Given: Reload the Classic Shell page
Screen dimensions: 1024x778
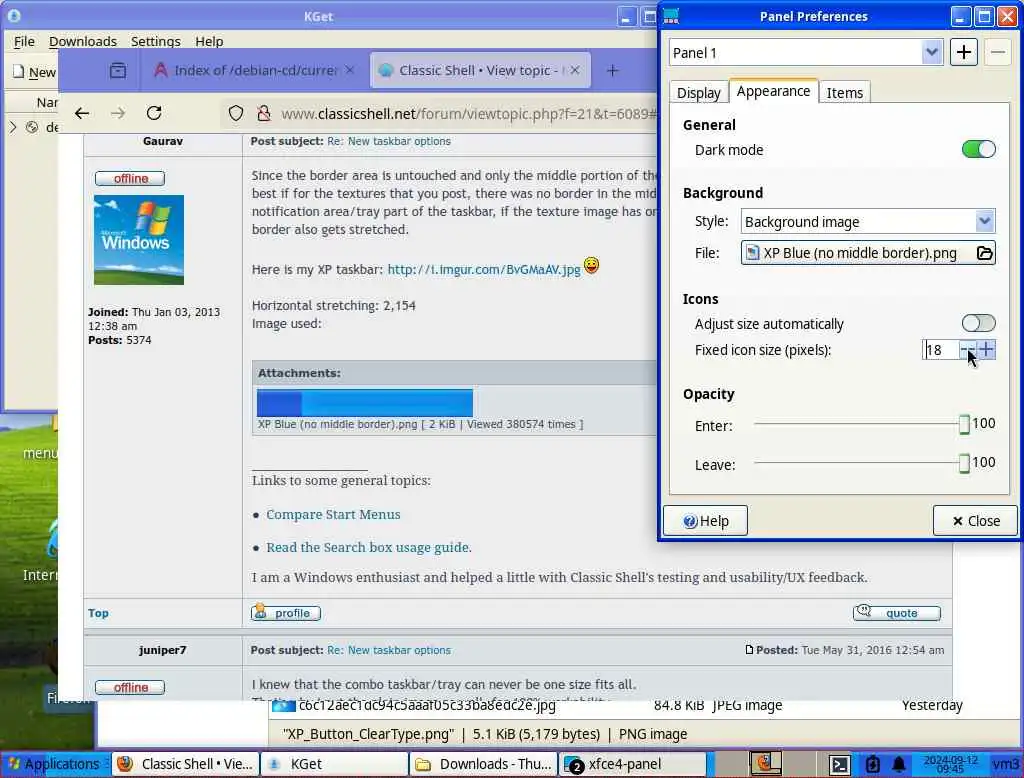Looking at the screenshot, I should [x=154, y=114].
